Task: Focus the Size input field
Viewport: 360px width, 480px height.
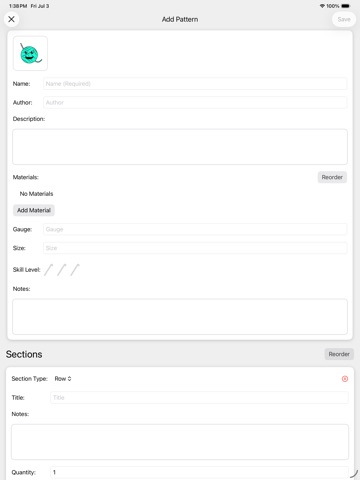Action: [x=195, y=248]
